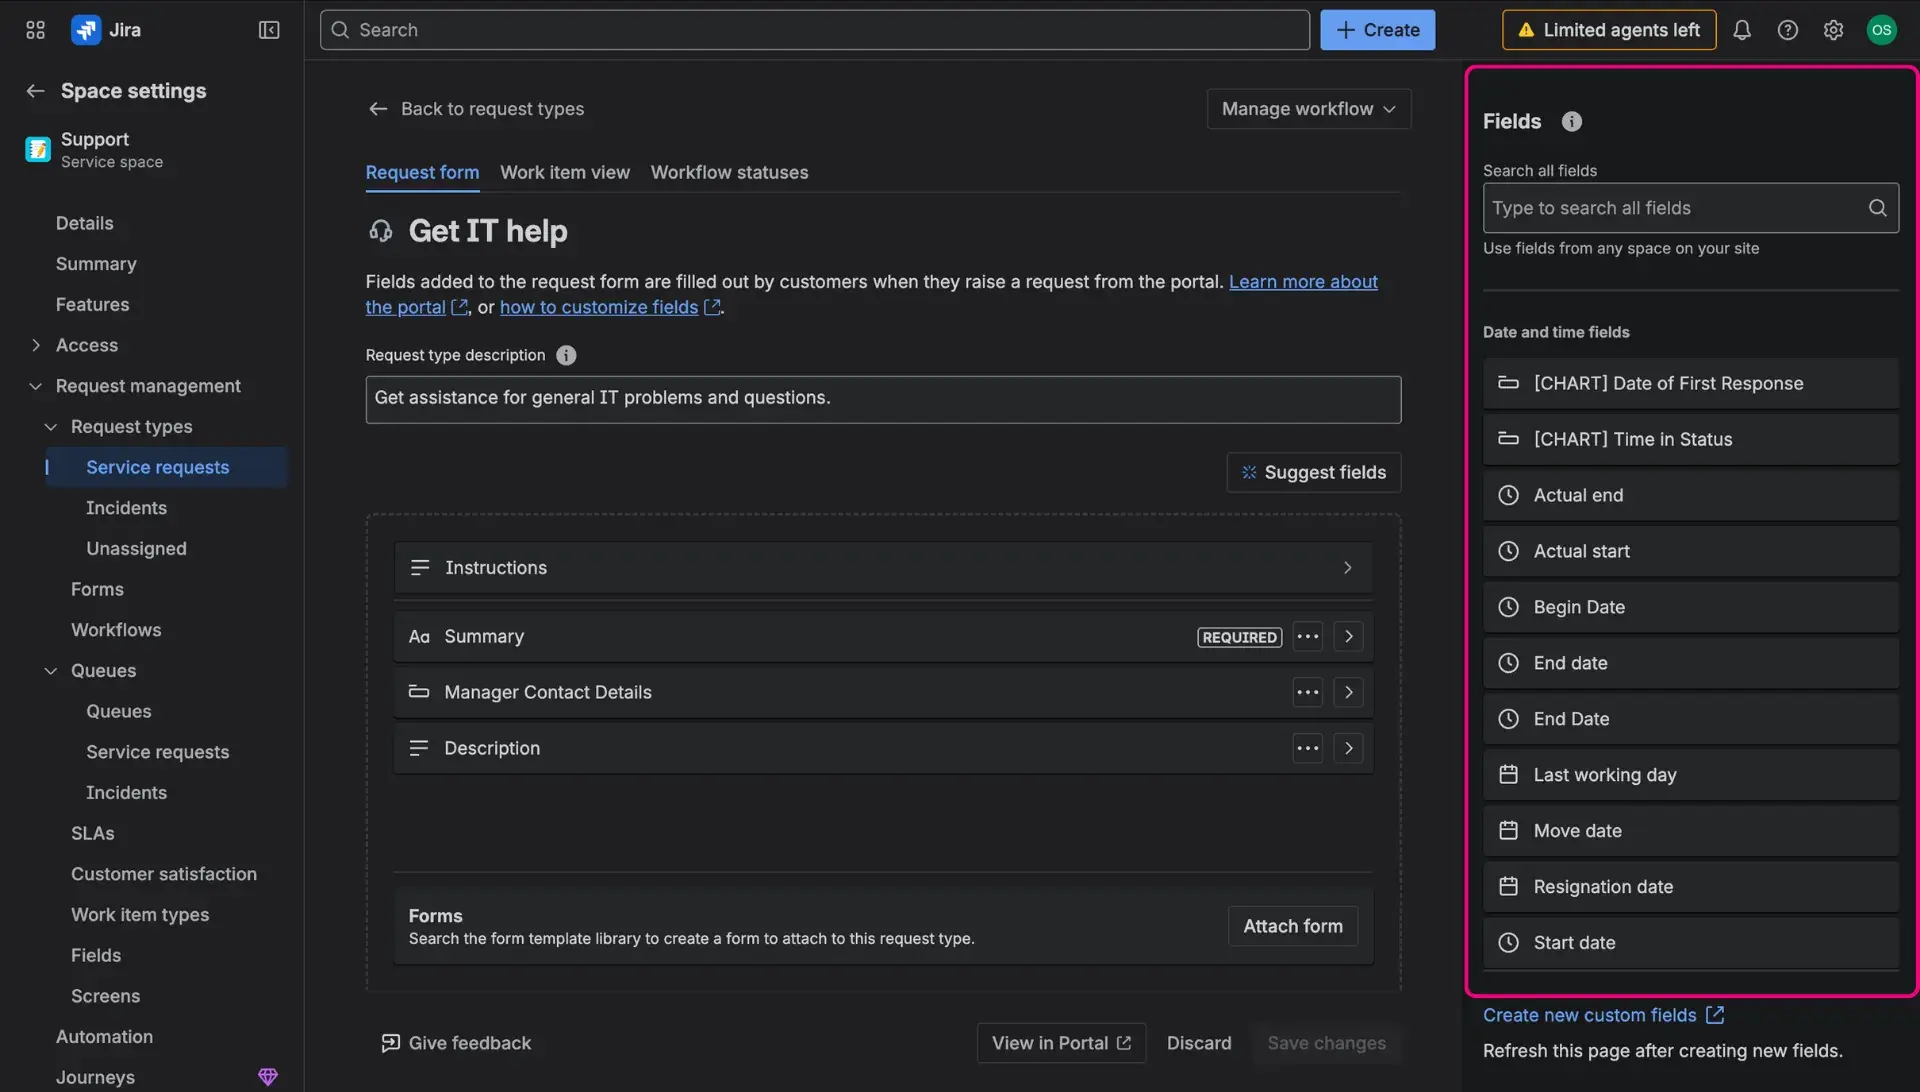The height and width of the screenshot is (1092, 1920).
Task: Open Jira settings gear icon
Action: tap(1834, 29)
